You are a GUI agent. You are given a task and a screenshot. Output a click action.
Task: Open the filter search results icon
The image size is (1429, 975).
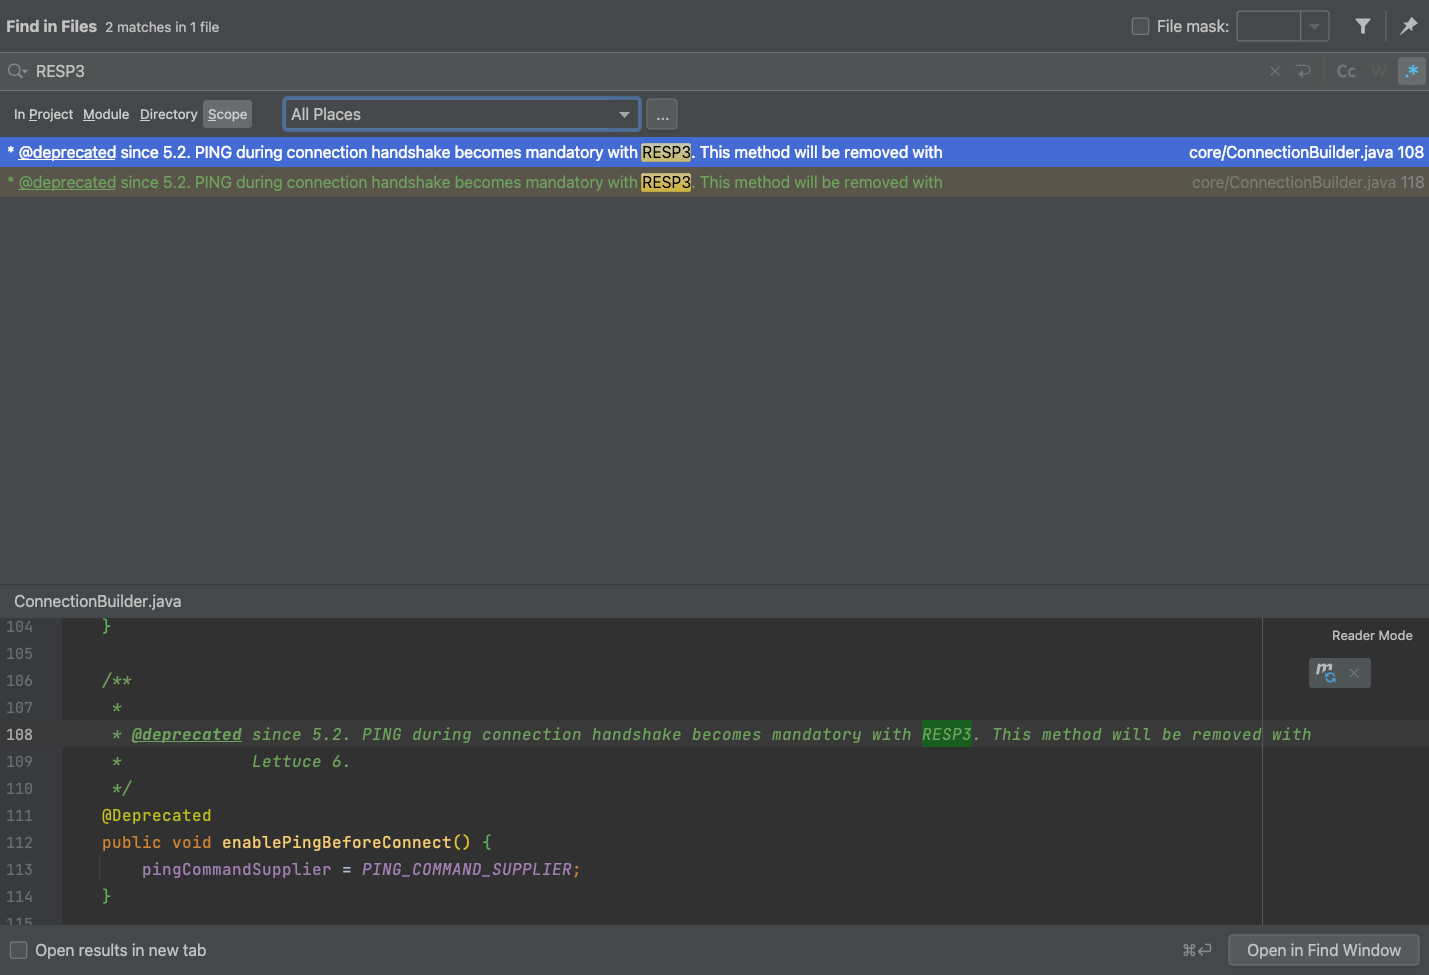[1363, 26]
